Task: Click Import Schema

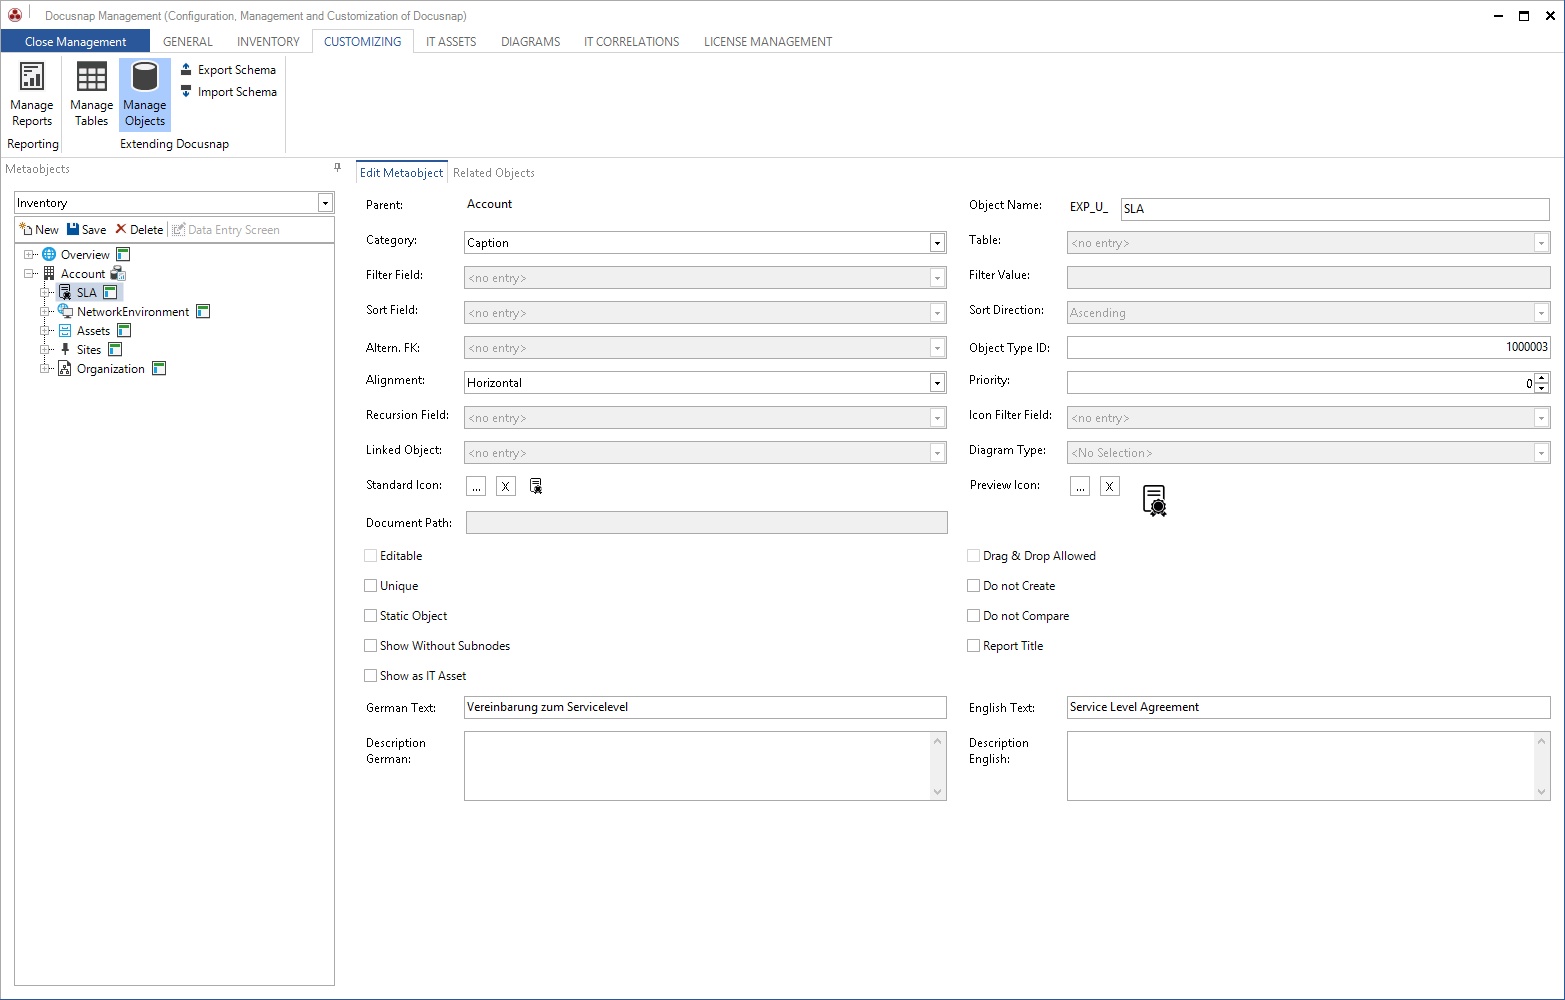Action: (x=228, y=92)
